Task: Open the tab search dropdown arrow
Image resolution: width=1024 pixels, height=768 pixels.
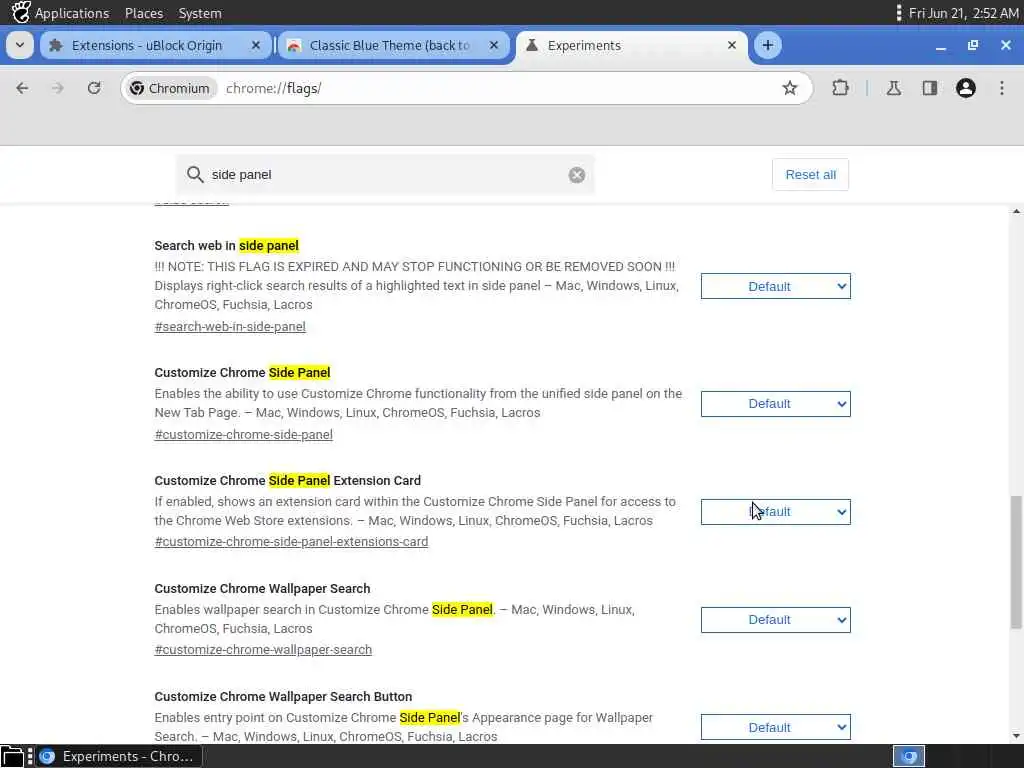Action: tap(20, 45)
